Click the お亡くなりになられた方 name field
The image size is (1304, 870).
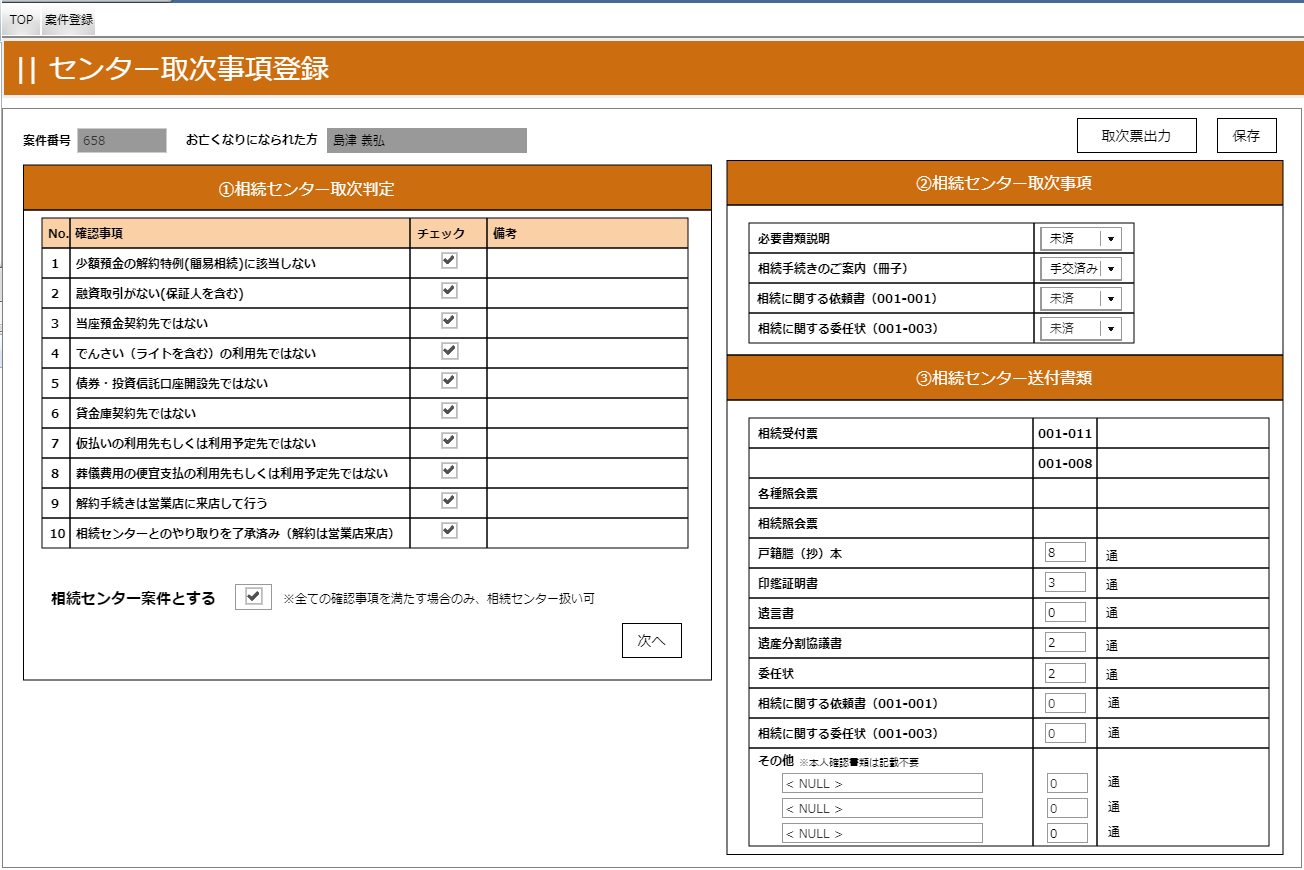pyautogui.click(x=426, y=141)
